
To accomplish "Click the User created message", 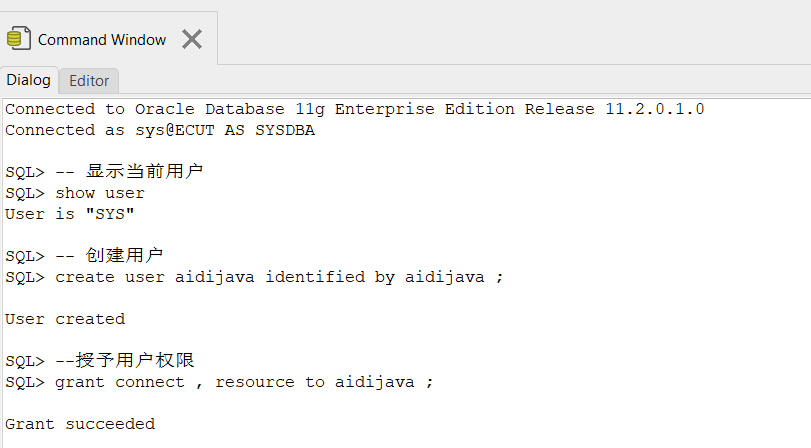I will click(65, 319).
